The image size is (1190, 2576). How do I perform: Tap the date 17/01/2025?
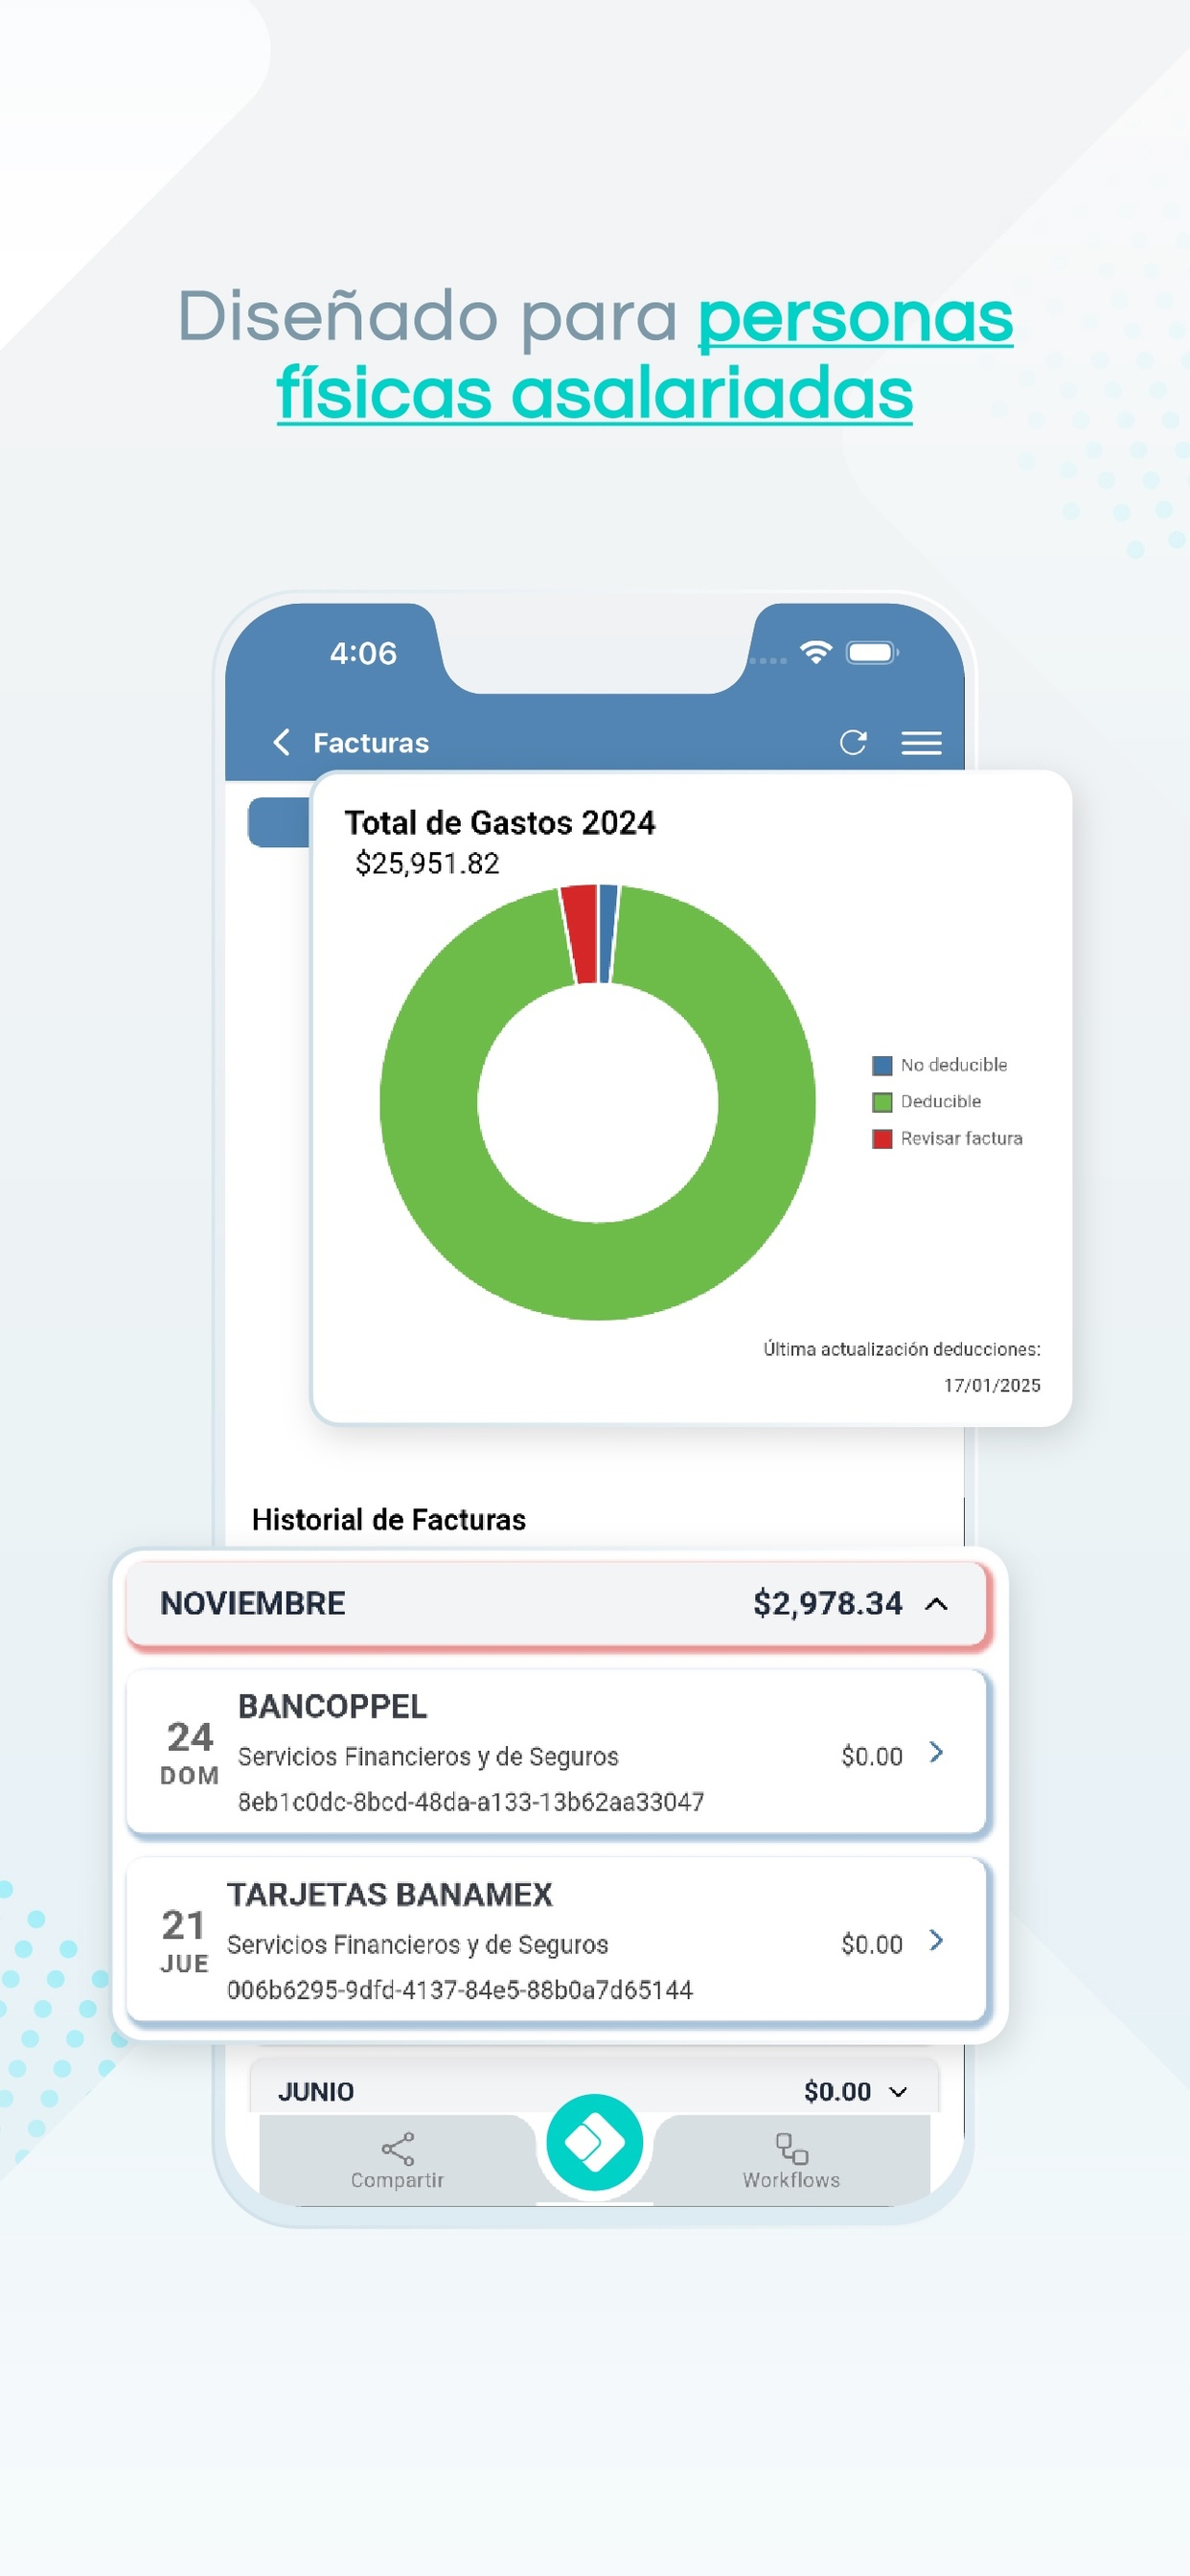click(992, 1385)
